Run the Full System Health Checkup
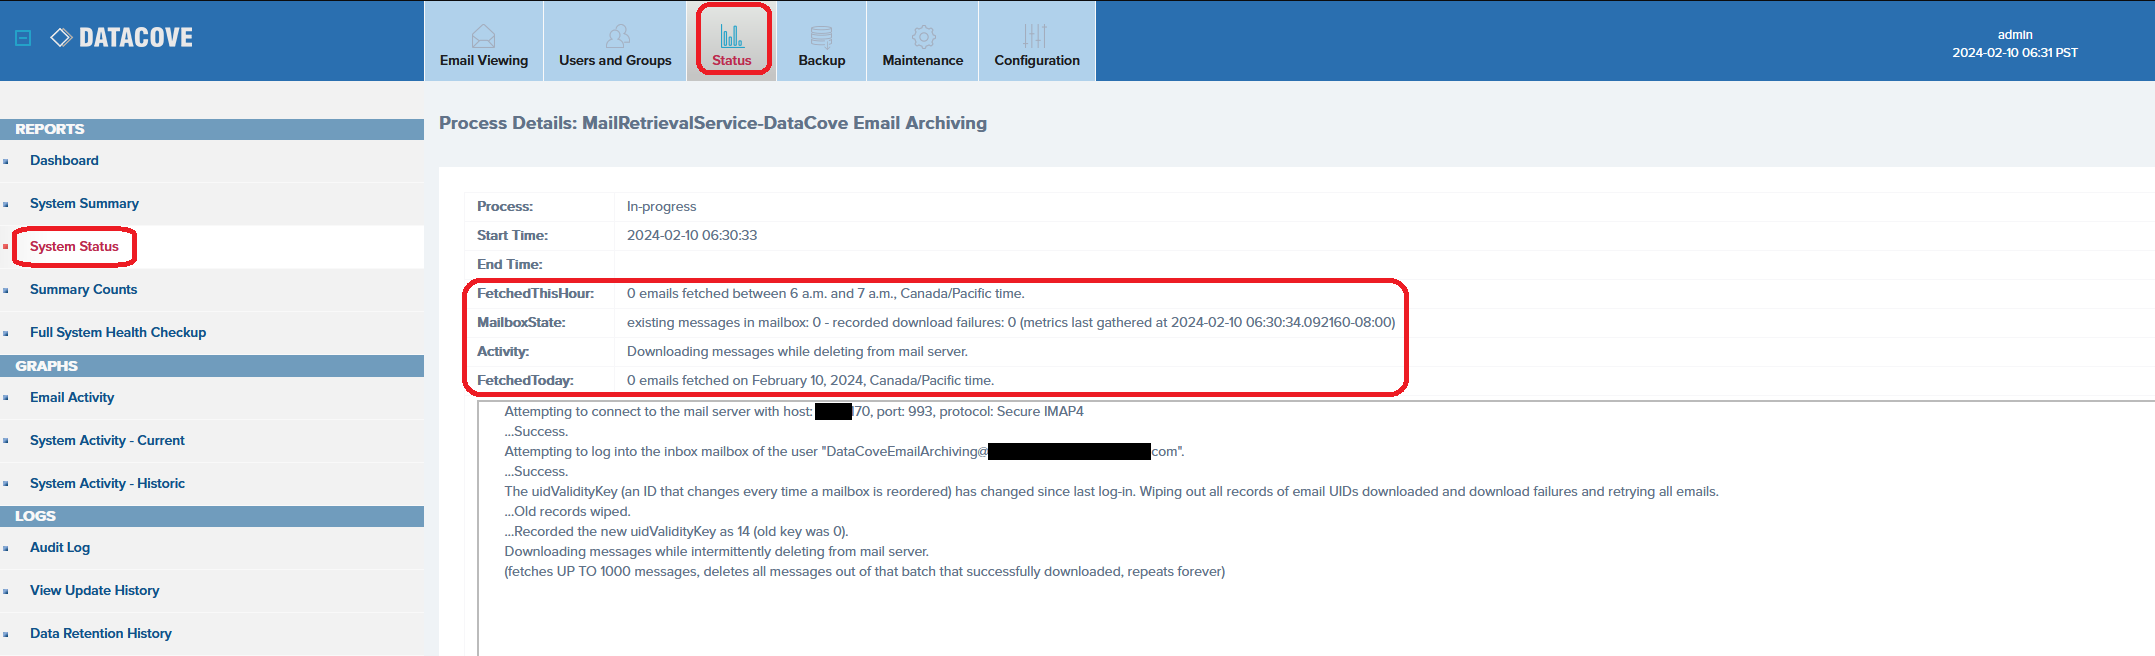Image resolution: width=2155 pixels, height=656 pixels. pyautogui.click(x=118, y=332)
